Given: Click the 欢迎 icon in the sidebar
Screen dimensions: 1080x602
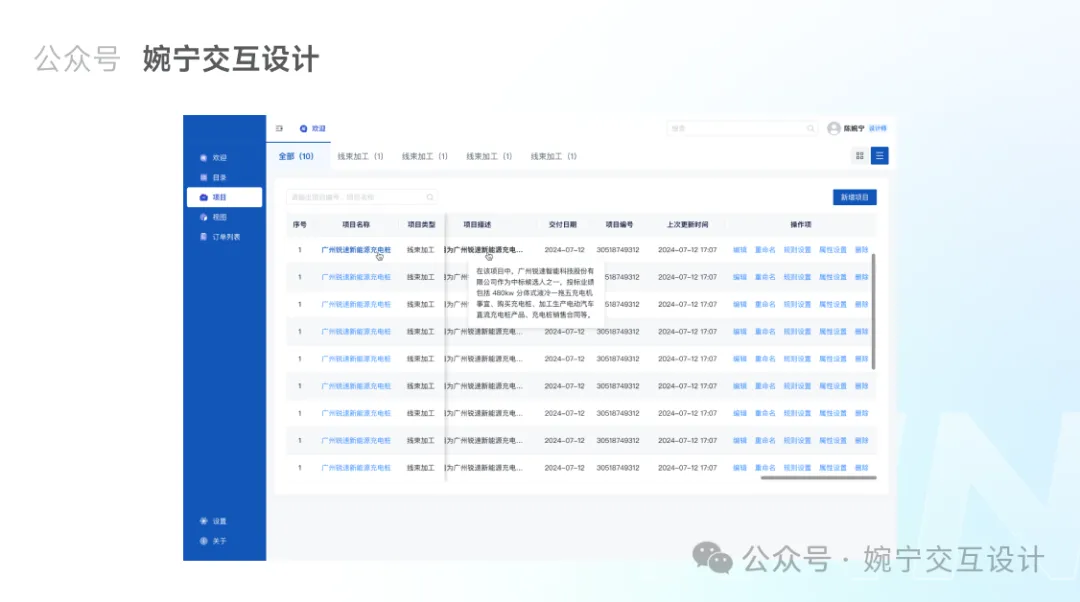Looking at the screenshot, I should click(203, 158).
